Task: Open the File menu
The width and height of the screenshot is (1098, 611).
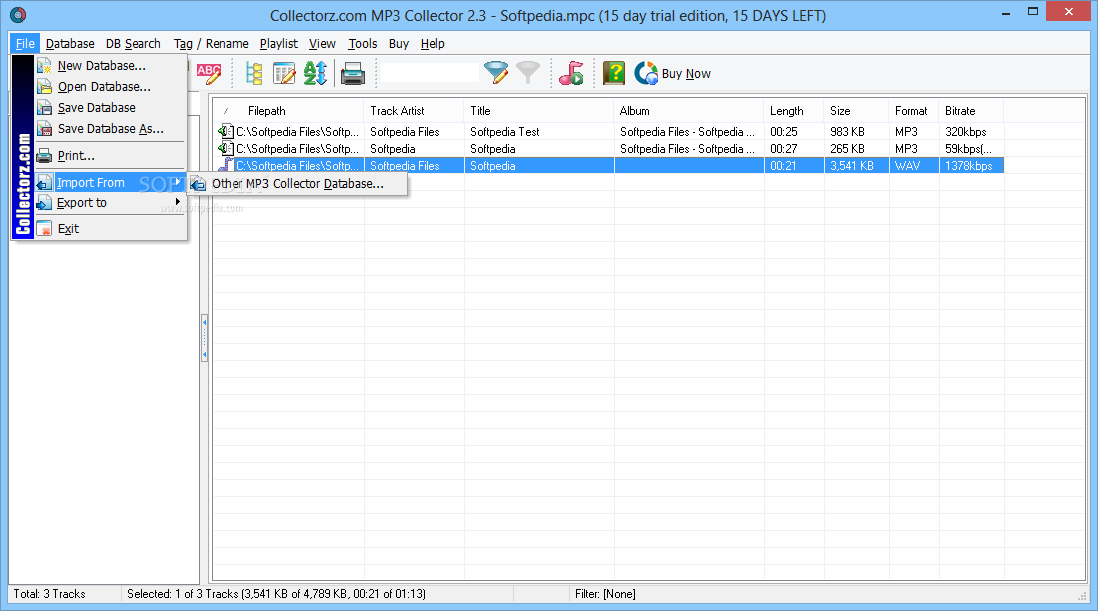Action: point(25,43)
